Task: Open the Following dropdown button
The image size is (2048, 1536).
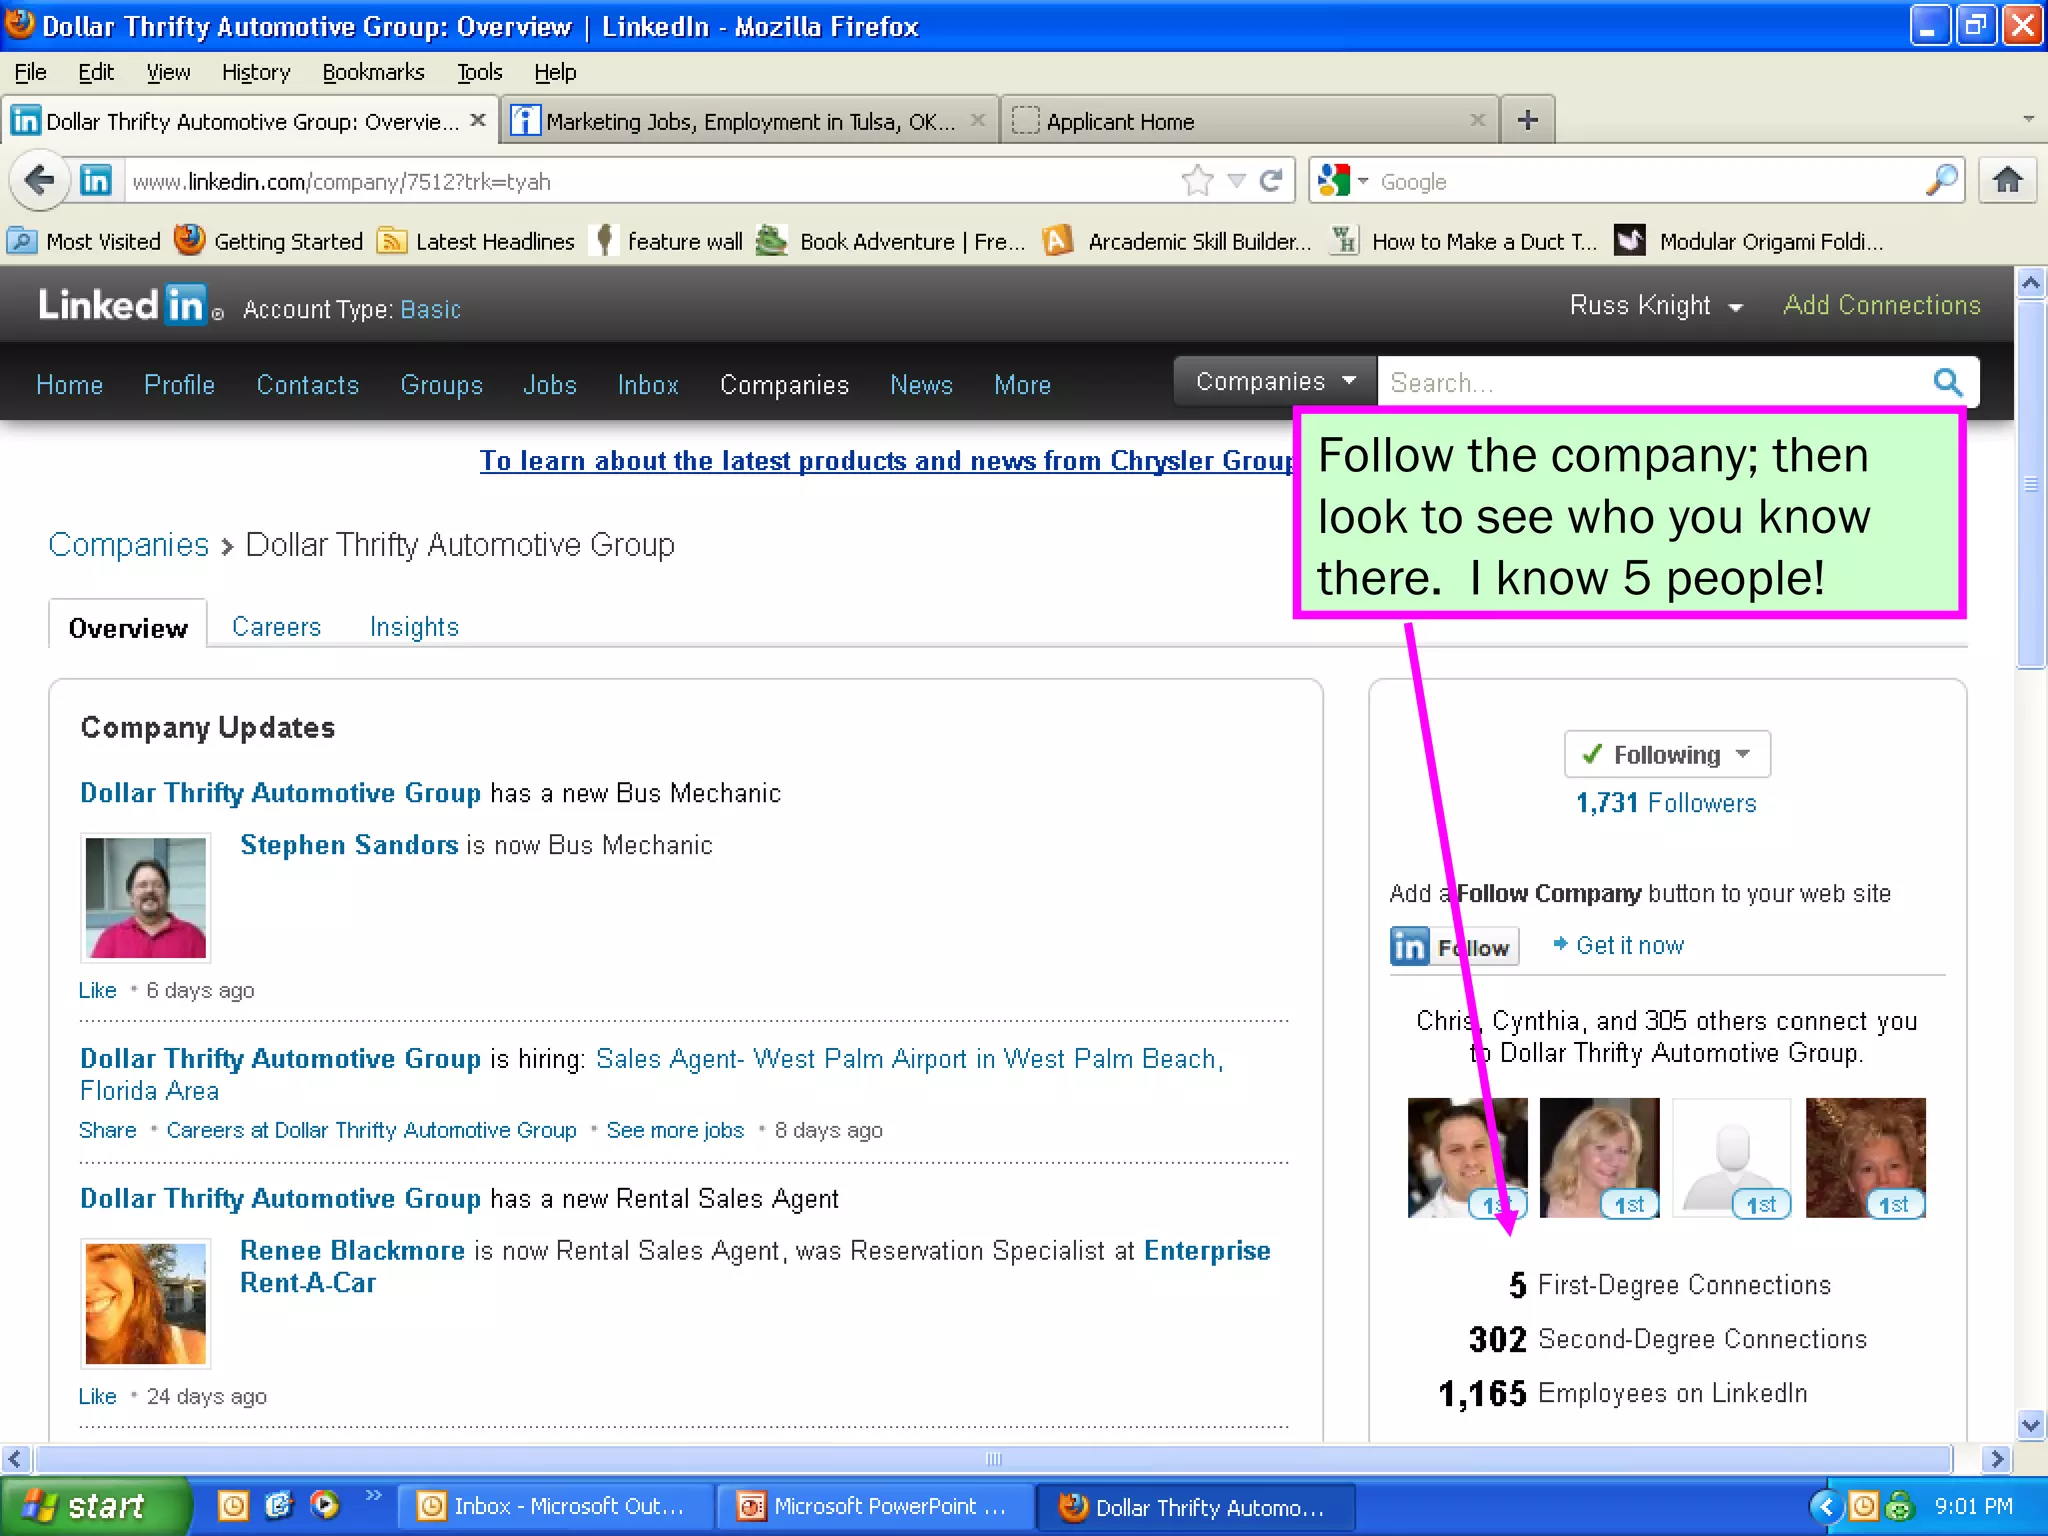Action: 1667,755
